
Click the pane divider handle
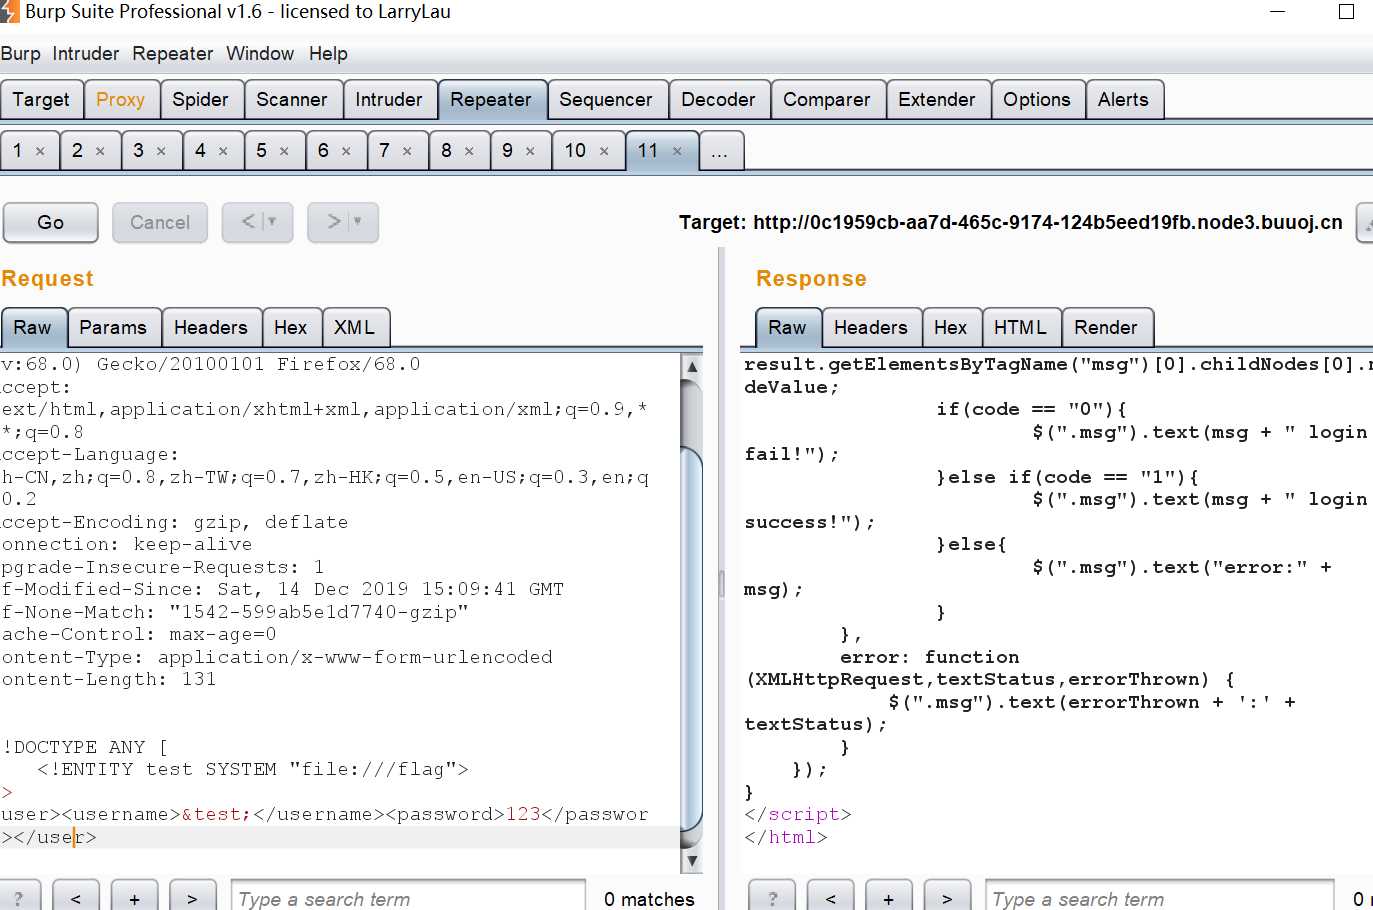tap(721, 584)
